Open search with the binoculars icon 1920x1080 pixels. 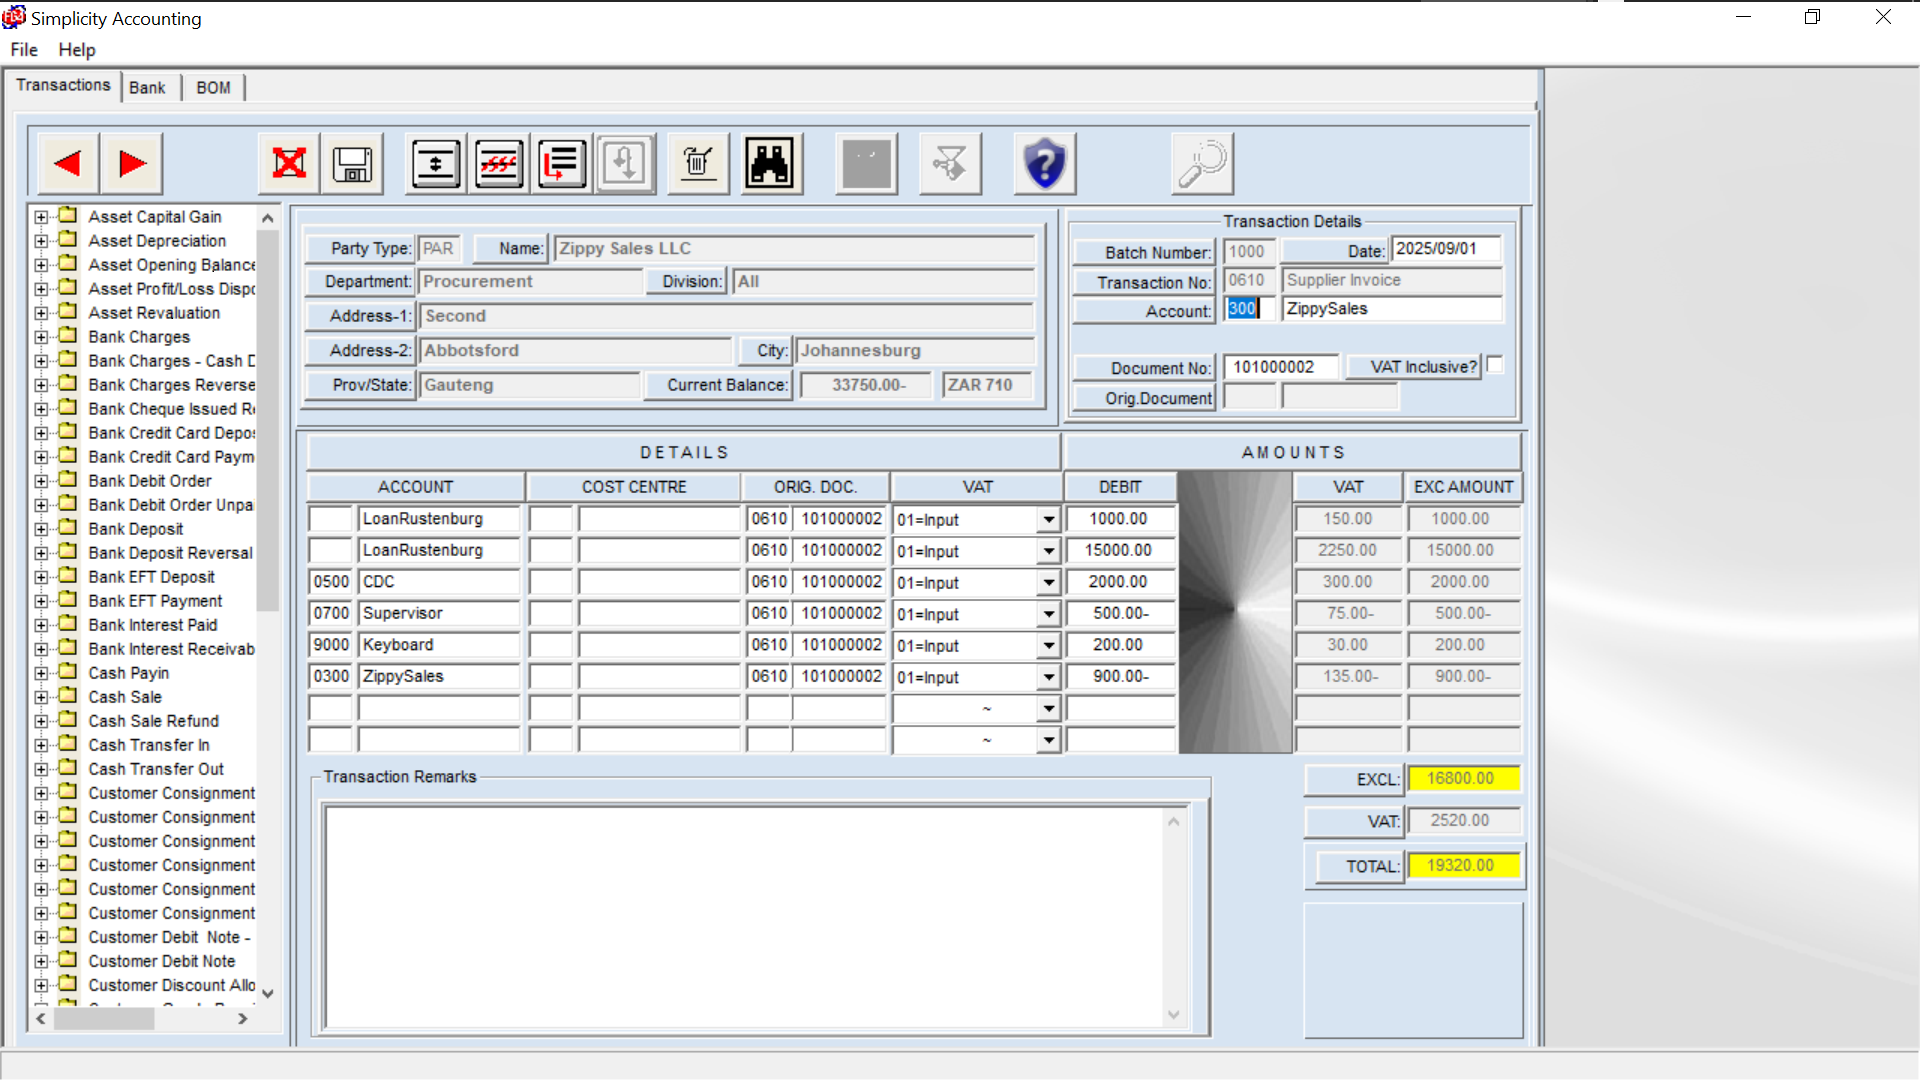(770, 163)
